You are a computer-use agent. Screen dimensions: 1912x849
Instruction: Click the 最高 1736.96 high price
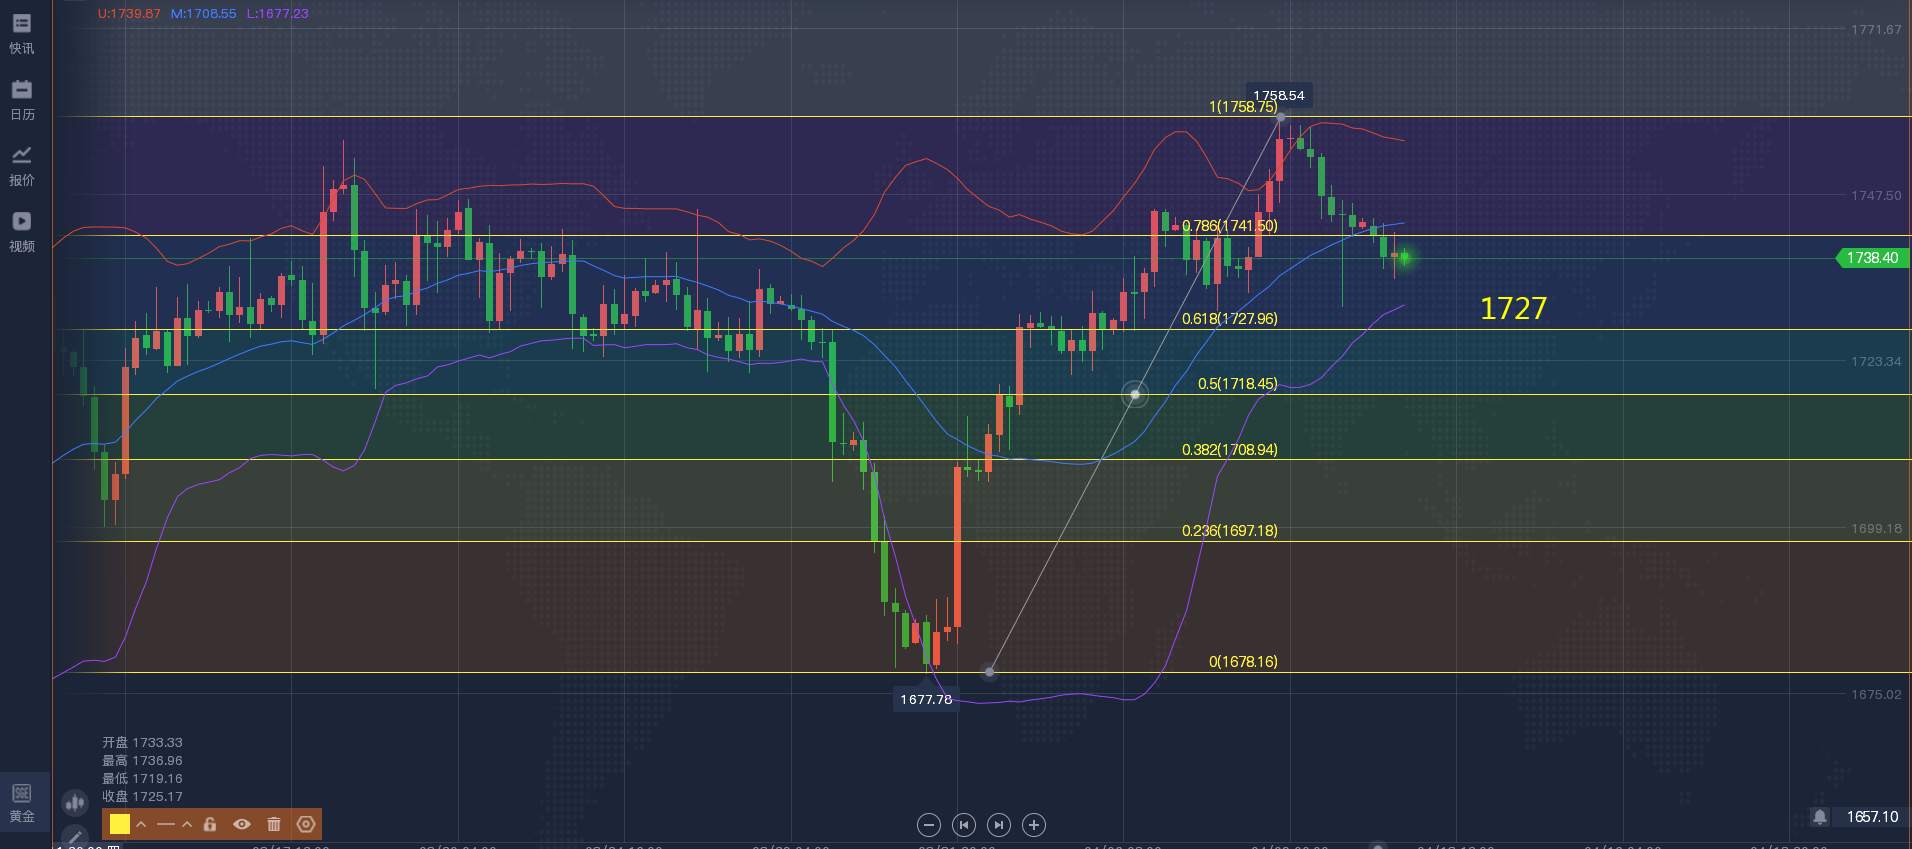(142, 761)
